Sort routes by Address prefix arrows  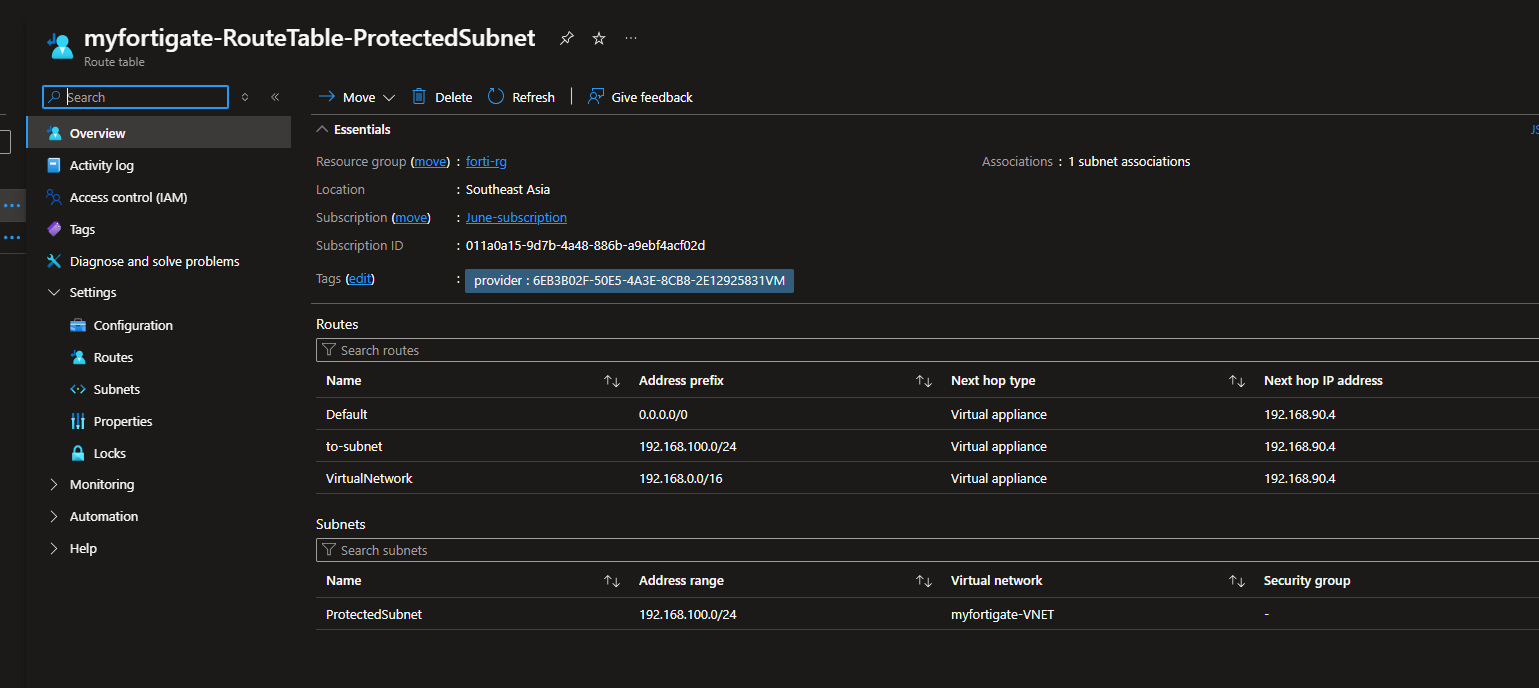tap(924, 381)
